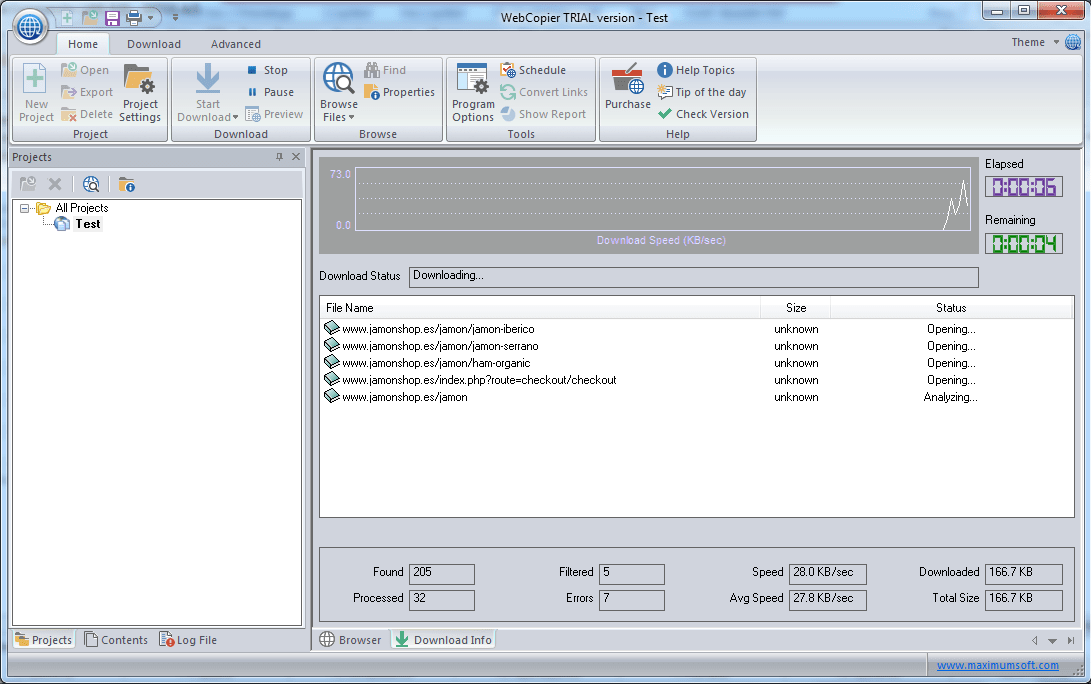The image size is (1091, 684).
Task: Click Show Report
Action: 543,114
